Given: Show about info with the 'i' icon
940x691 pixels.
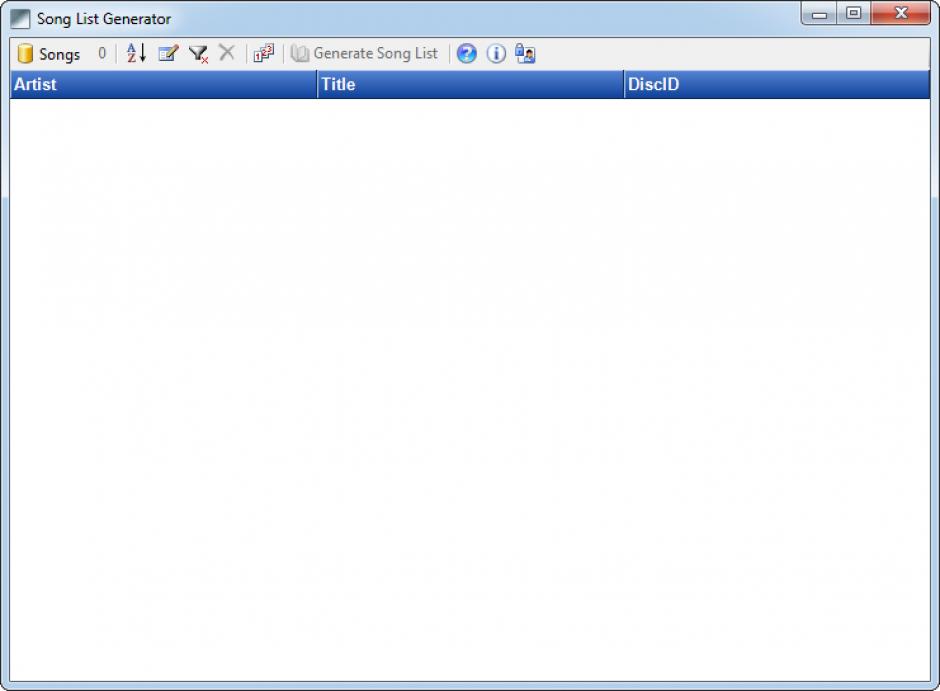Looking at the screenshot, I should (x=496, y=54).
